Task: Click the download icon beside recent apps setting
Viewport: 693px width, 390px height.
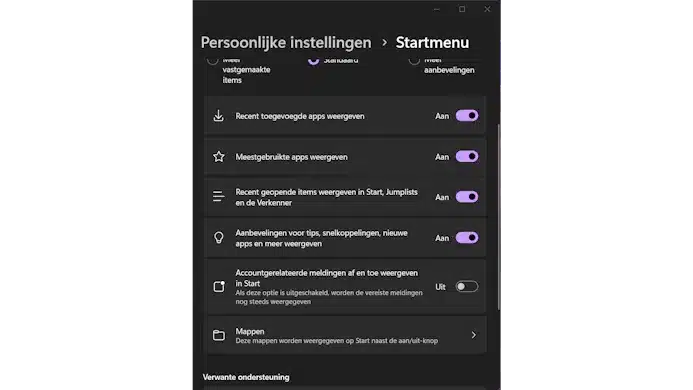Action: tap(218, 116)
